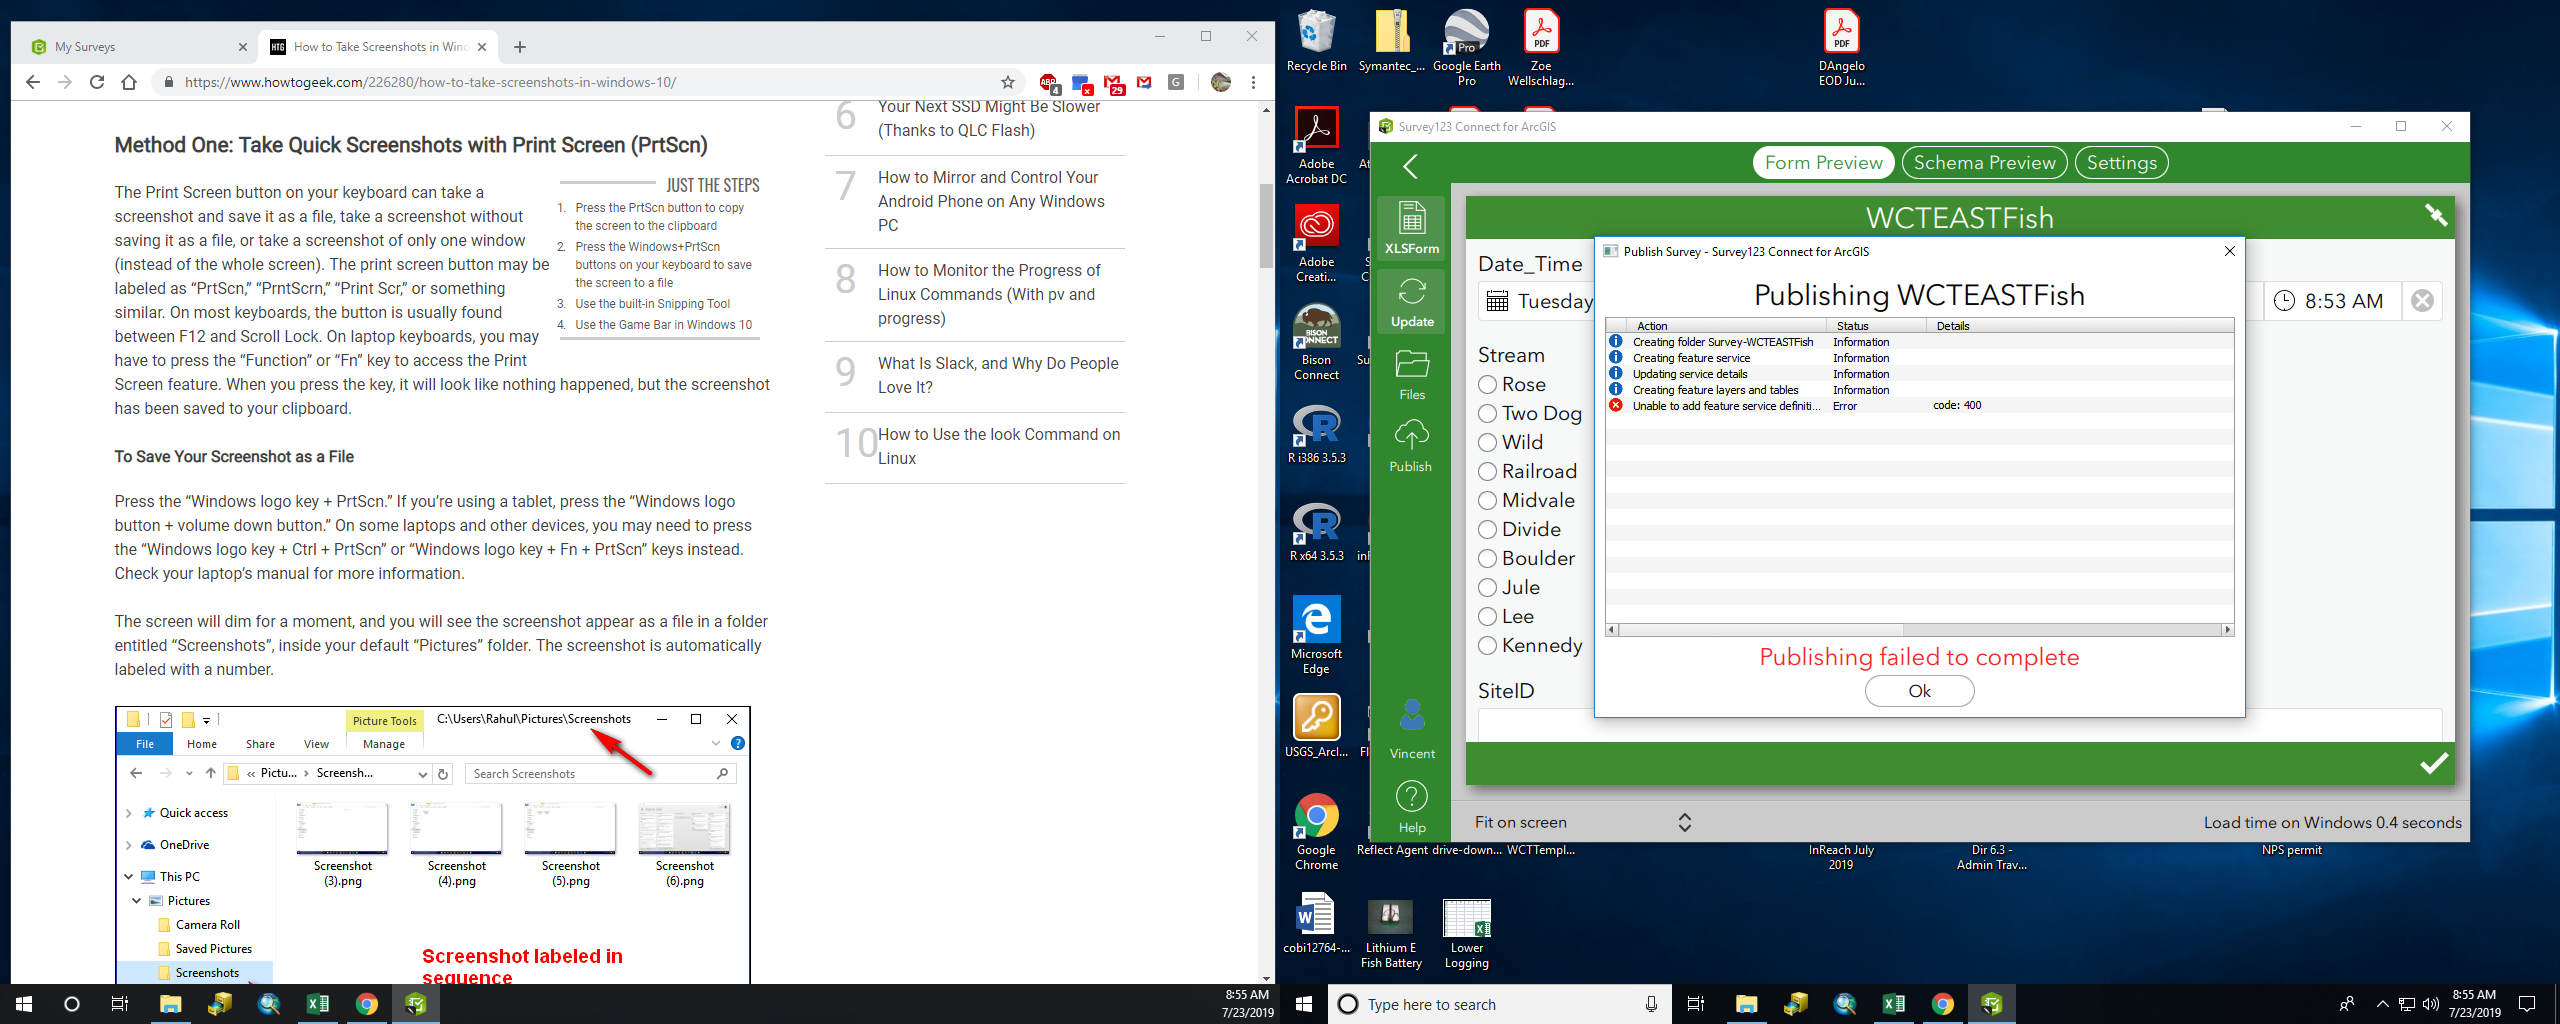Open the calendar picker in Date_Time field
The image size is (2560, 1024).
pyautogui.click(x=1497, y=301)
